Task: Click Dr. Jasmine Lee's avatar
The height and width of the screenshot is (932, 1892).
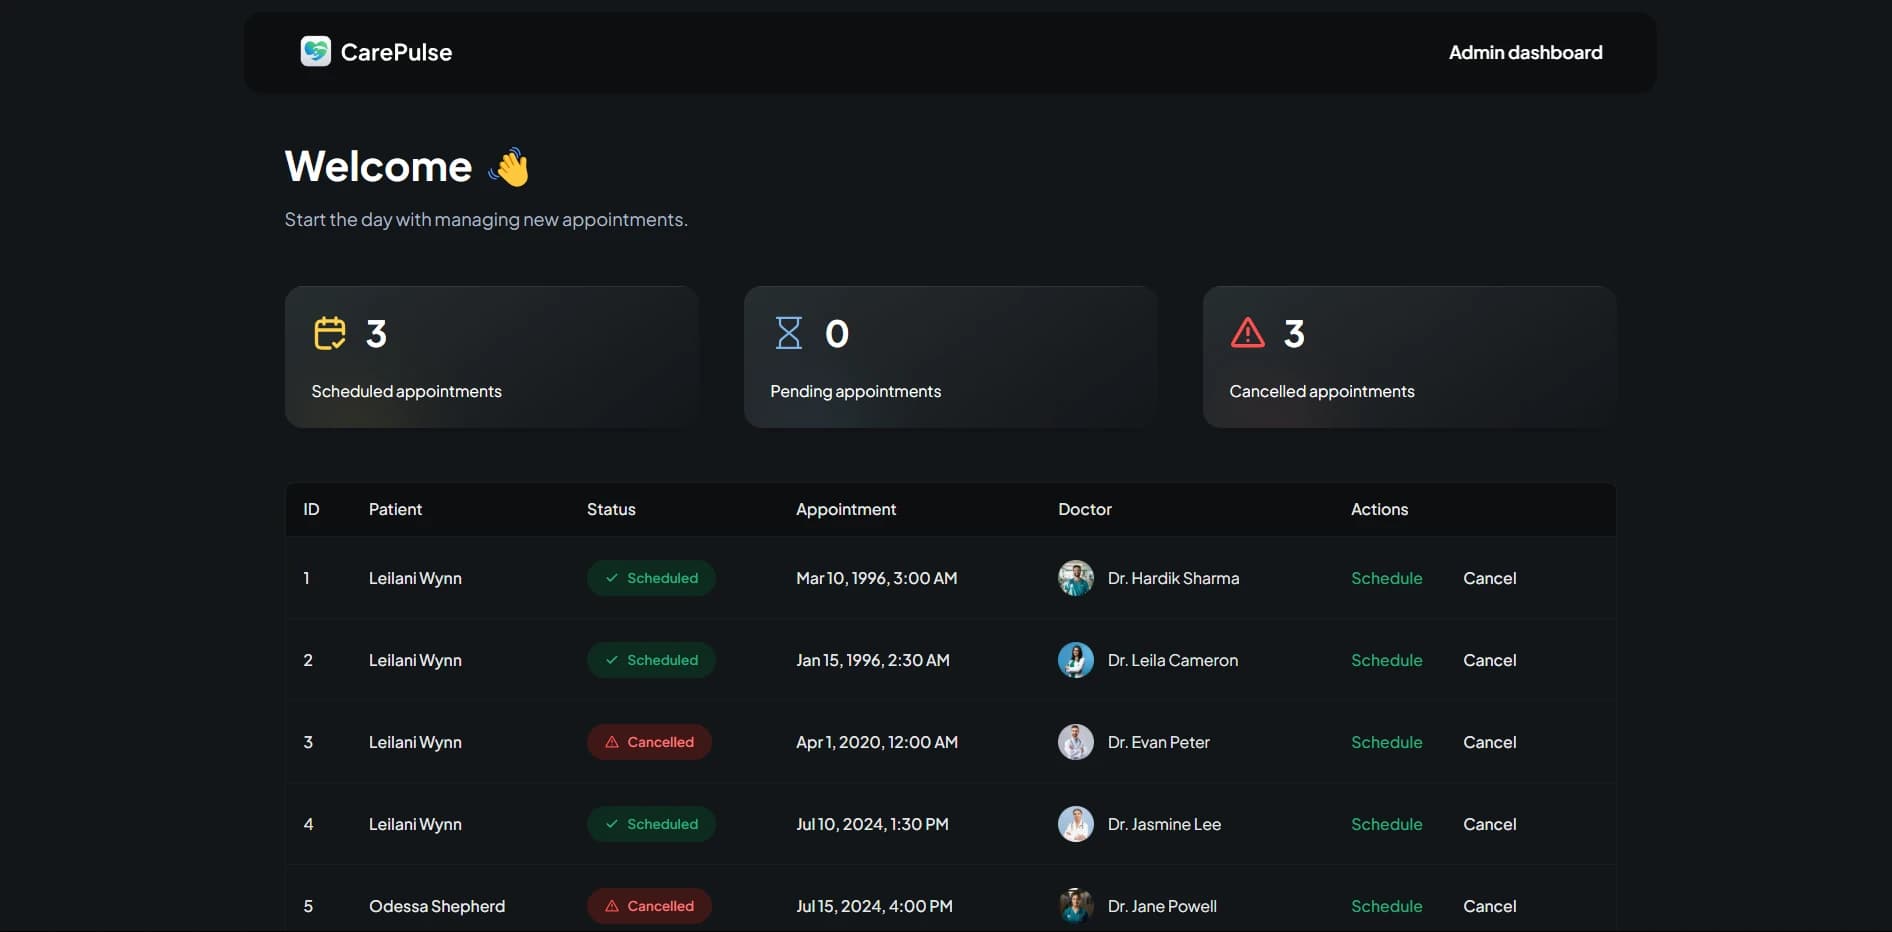Action: pos(1075,824)
